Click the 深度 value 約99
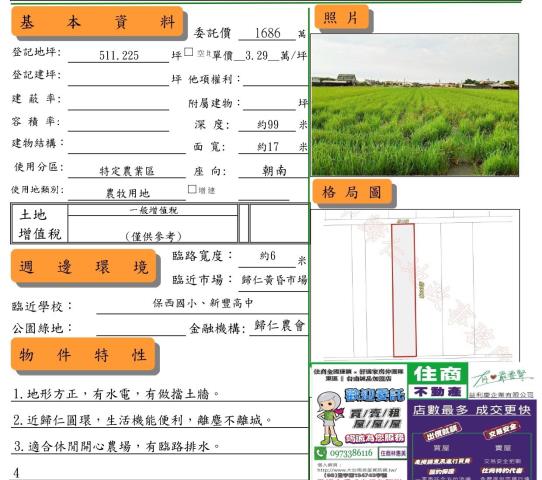This screenshot has width=542, height=480. pyautogui.click(x=268, y=124)
